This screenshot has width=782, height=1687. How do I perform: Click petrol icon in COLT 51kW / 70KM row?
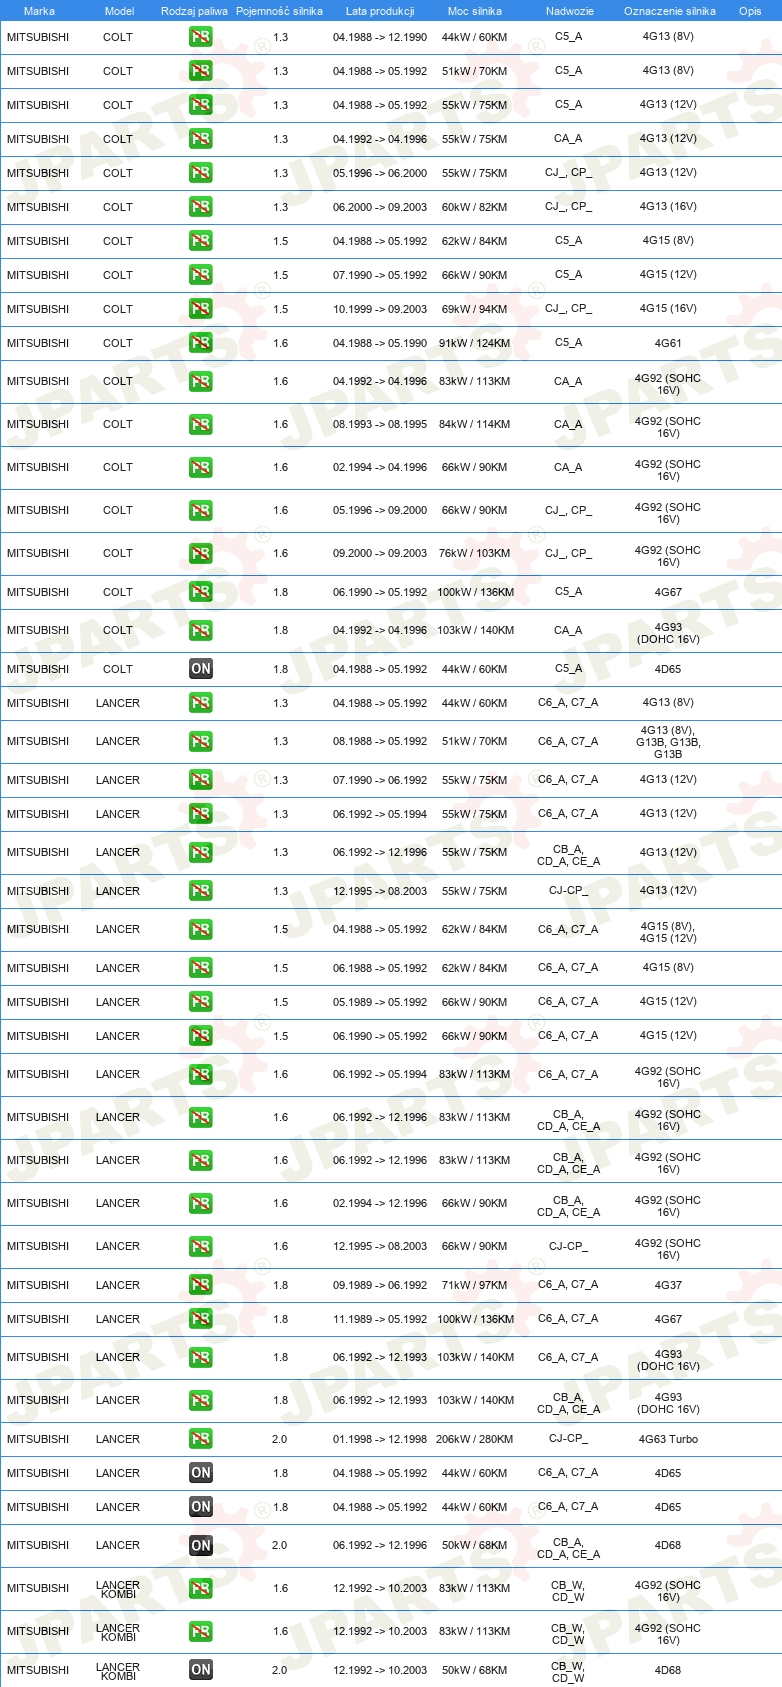[200, 71]
